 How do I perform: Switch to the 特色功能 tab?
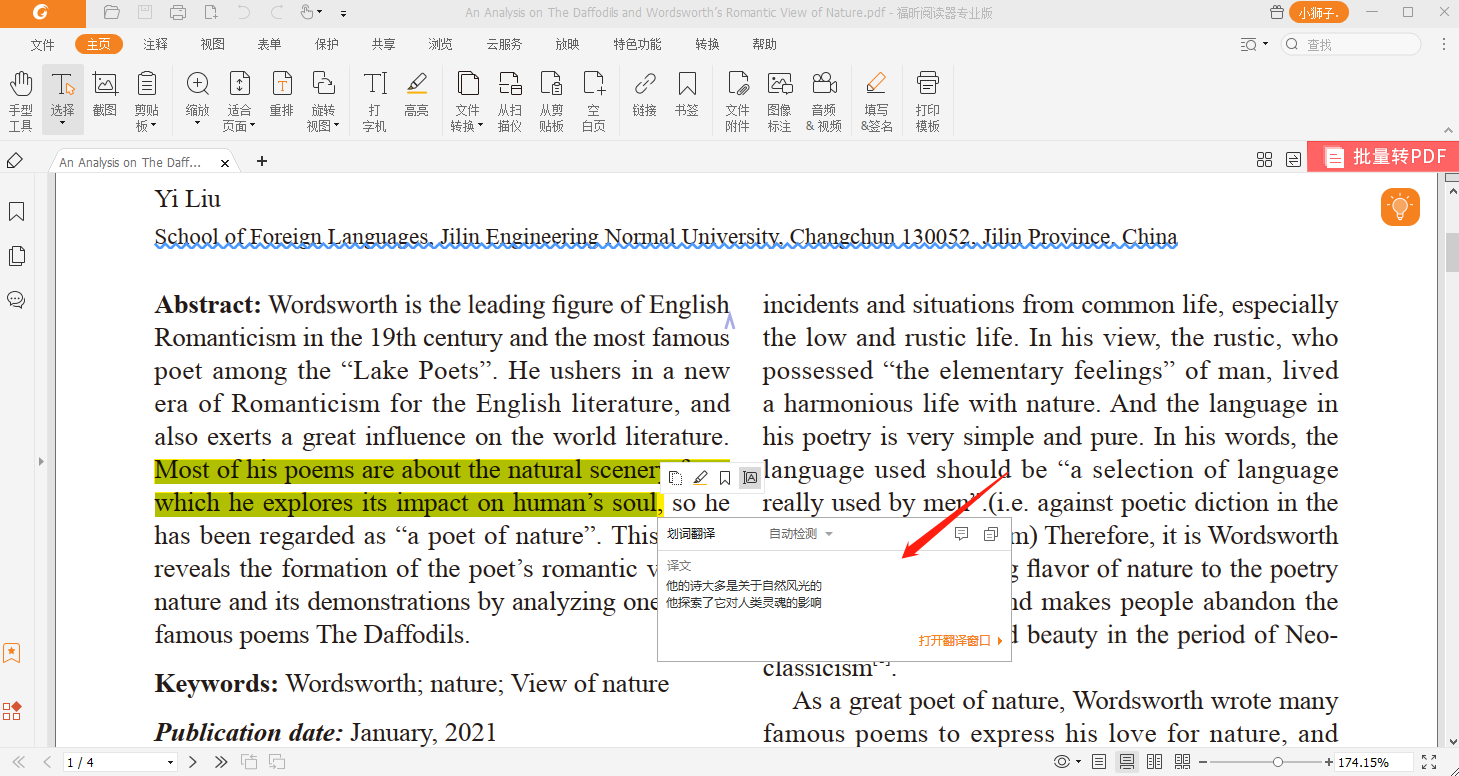pyautogui.click(x=637, y=44)
